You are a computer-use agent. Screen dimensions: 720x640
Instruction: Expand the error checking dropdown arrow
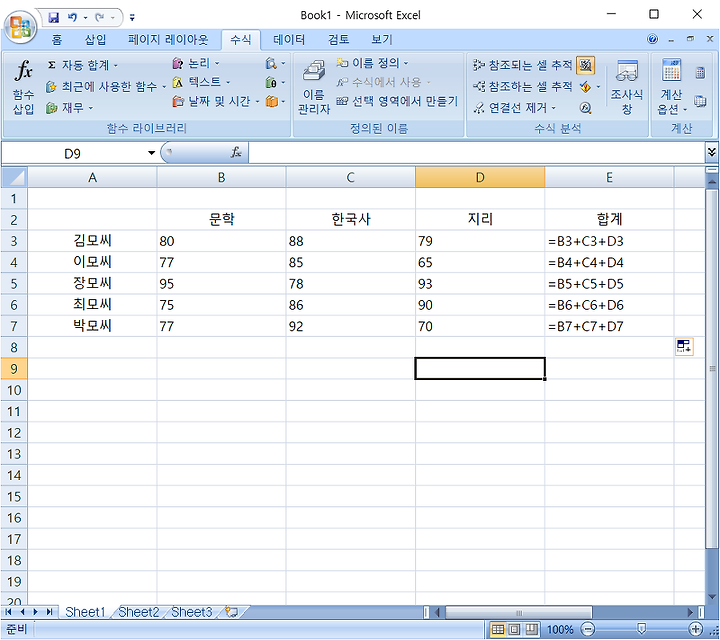coord(598,86)
